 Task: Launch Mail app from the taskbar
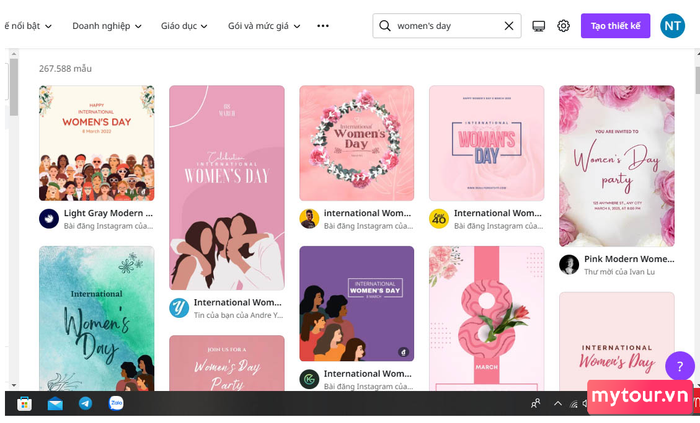click(55, 403)
